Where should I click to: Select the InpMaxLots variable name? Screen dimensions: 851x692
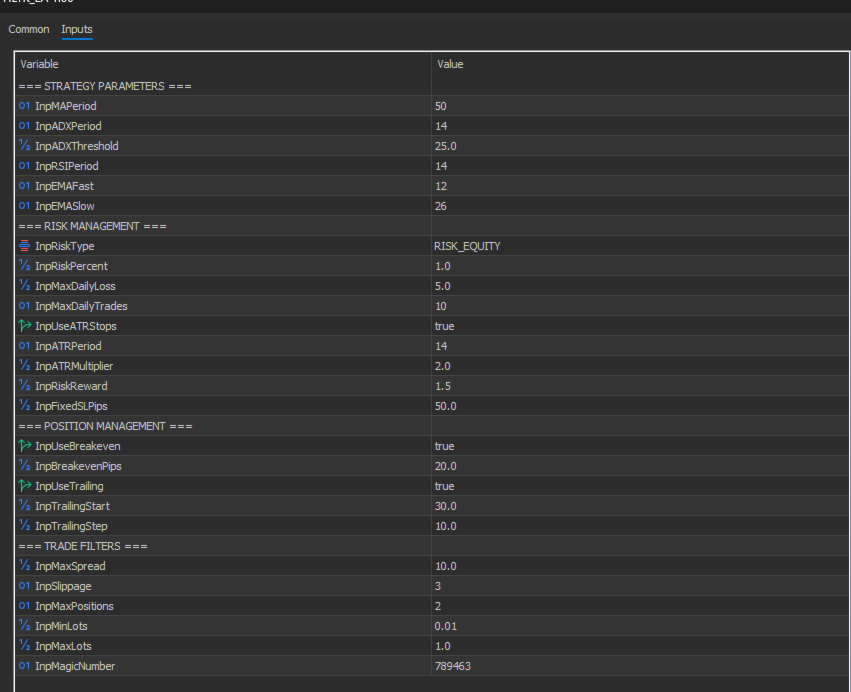[63, 646]
